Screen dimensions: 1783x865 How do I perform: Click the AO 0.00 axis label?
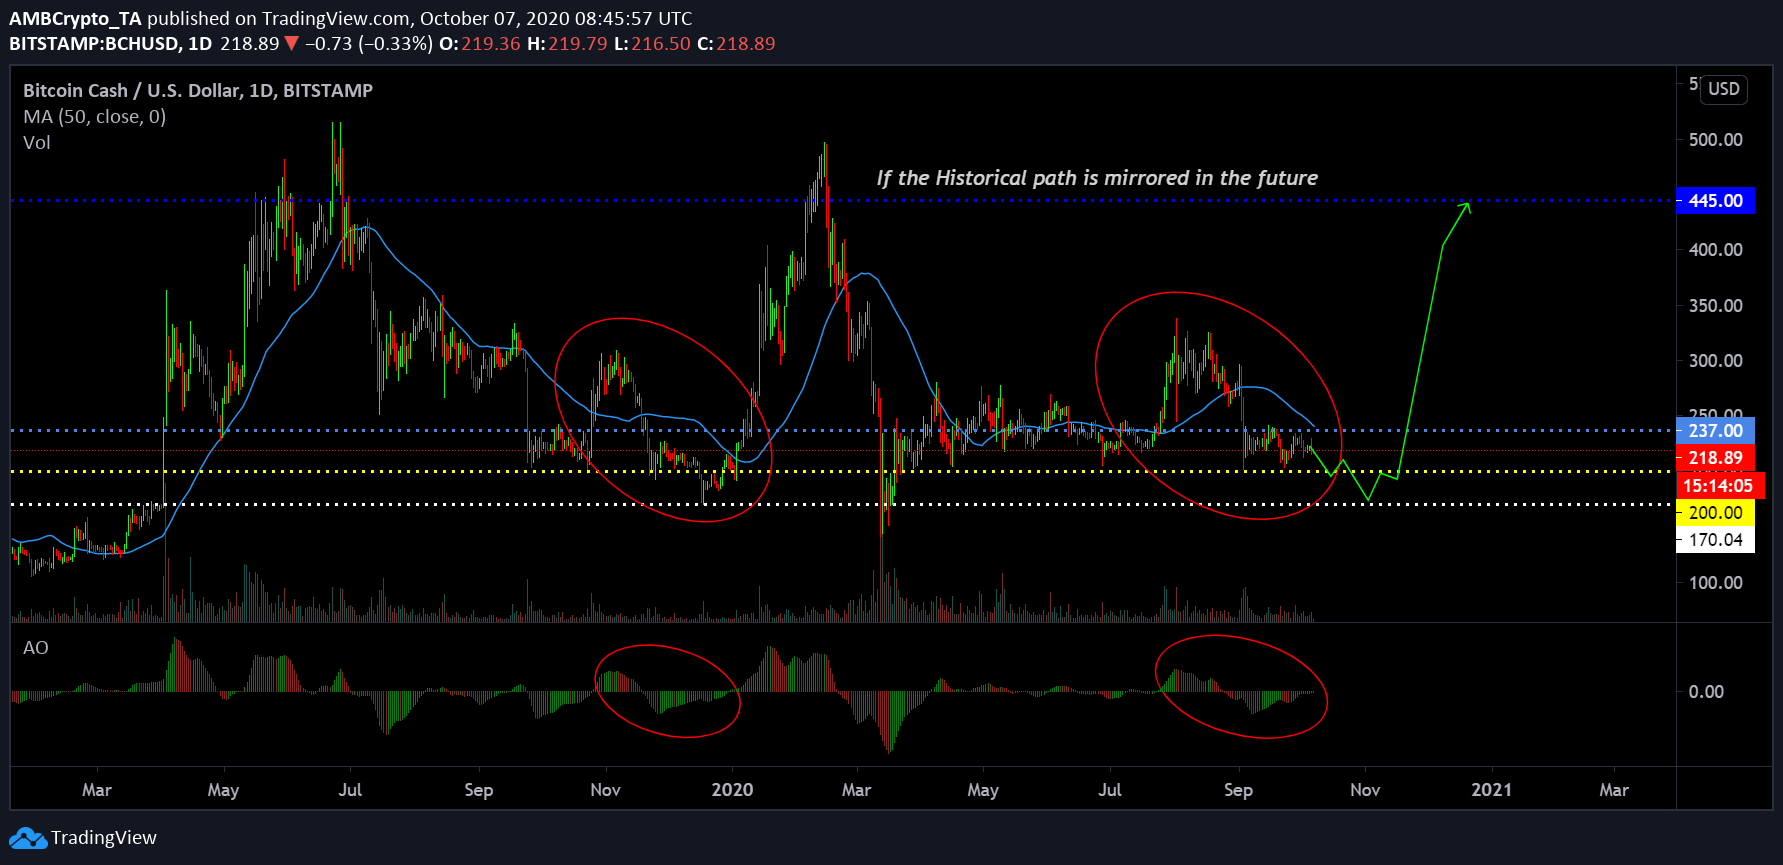pos(1706,692)
